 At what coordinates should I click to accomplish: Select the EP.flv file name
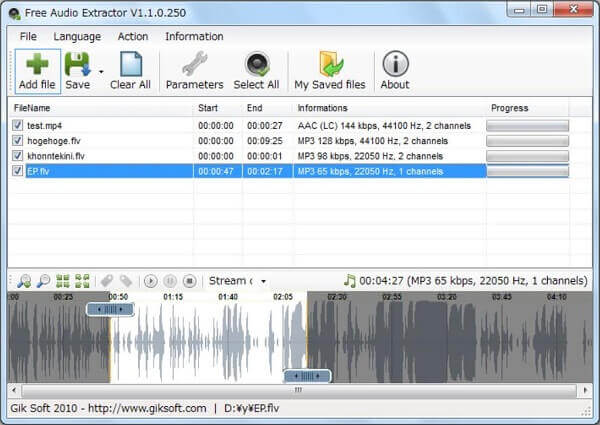[38, 171]
